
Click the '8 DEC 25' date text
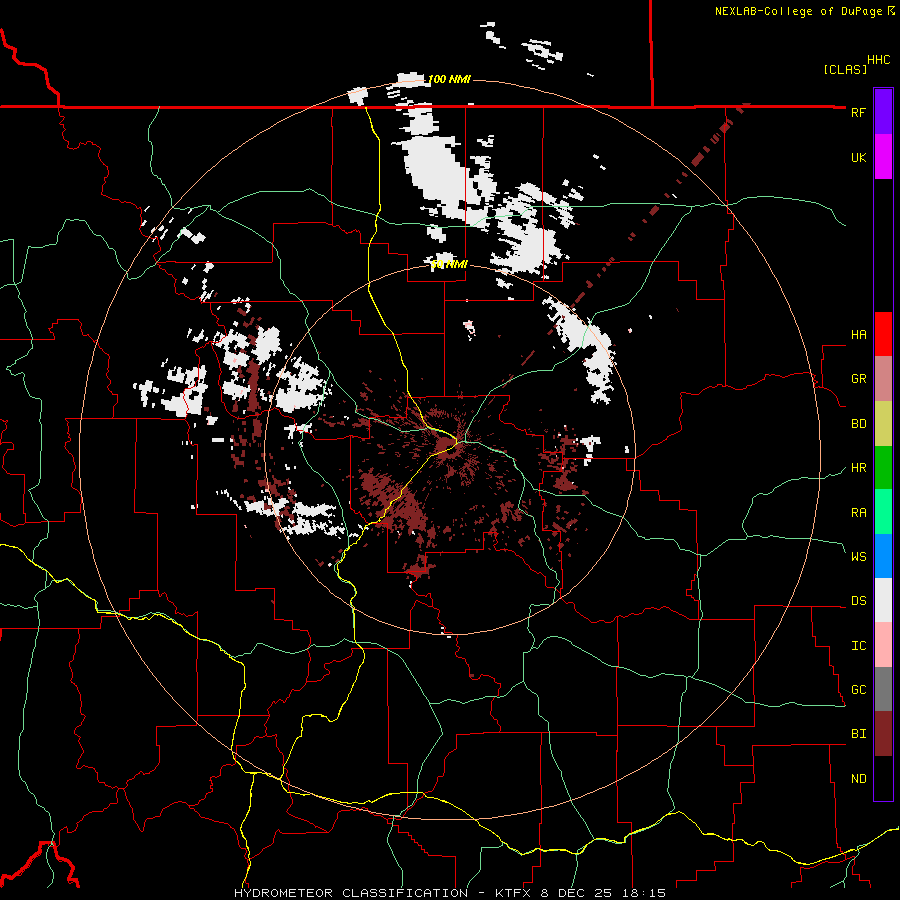[578, 893]
